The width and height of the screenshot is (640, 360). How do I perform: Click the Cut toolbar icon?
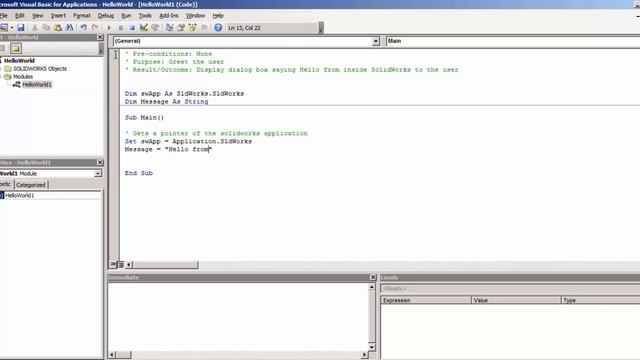click(x=35, y=28)
